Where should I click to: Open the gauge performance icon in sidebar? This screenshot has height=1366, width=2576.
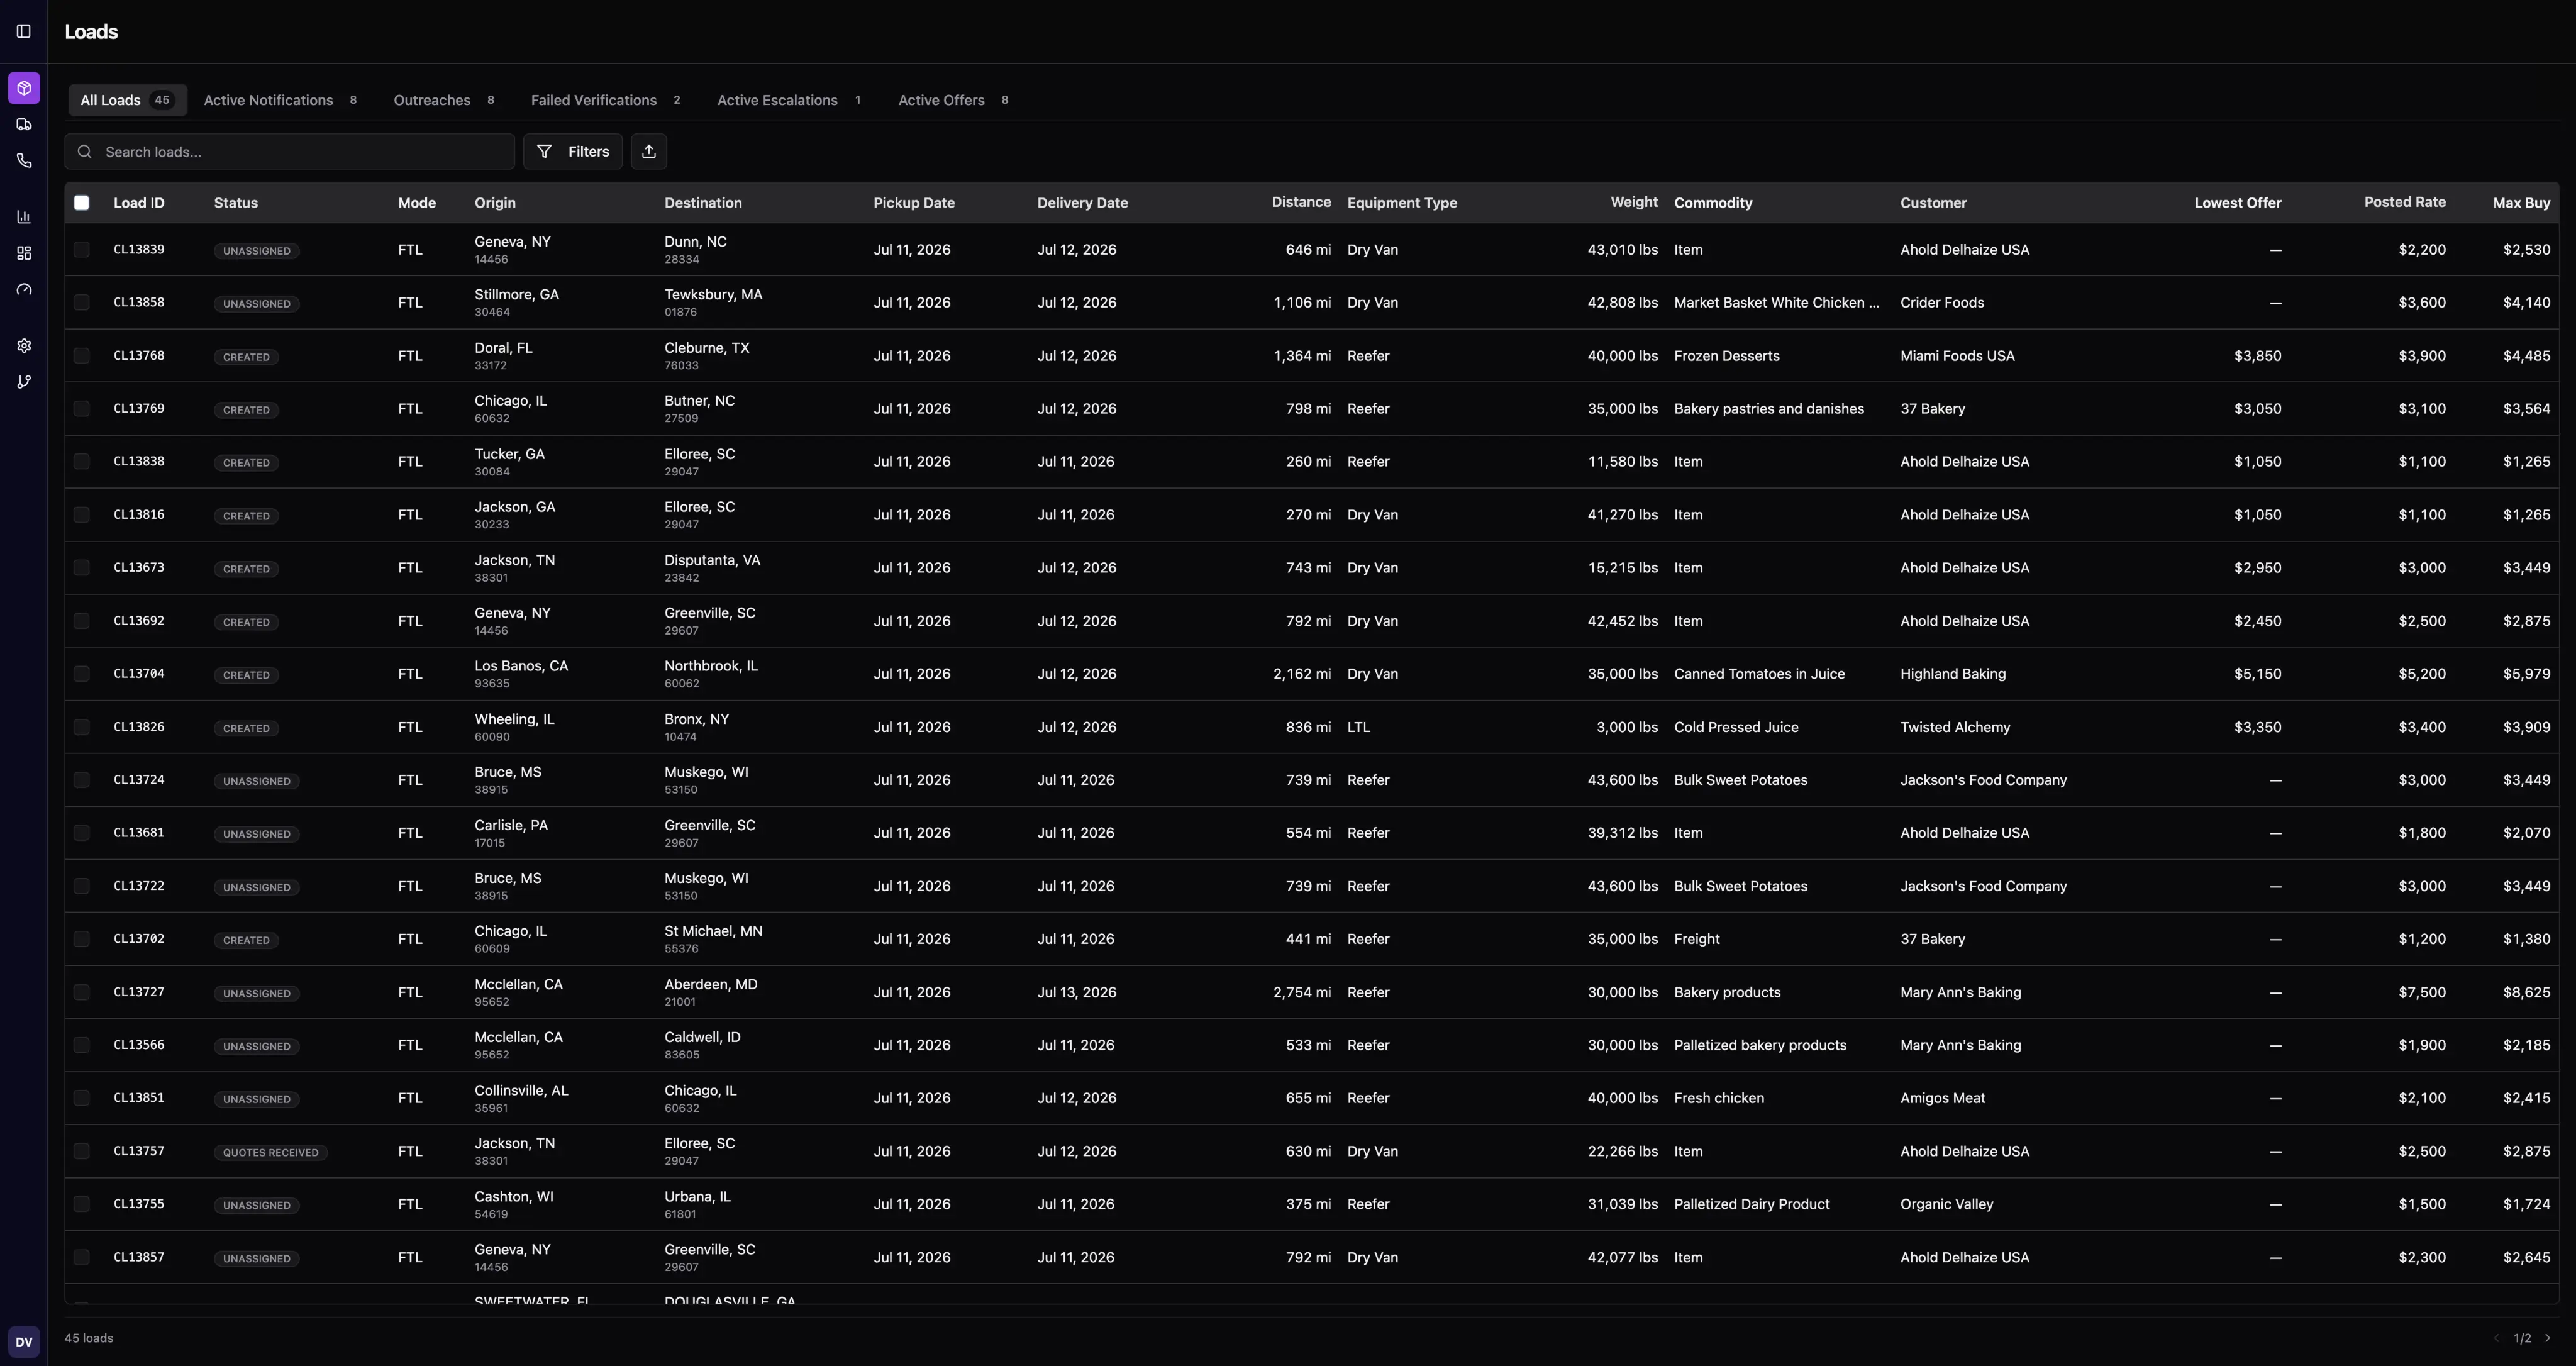24,290
